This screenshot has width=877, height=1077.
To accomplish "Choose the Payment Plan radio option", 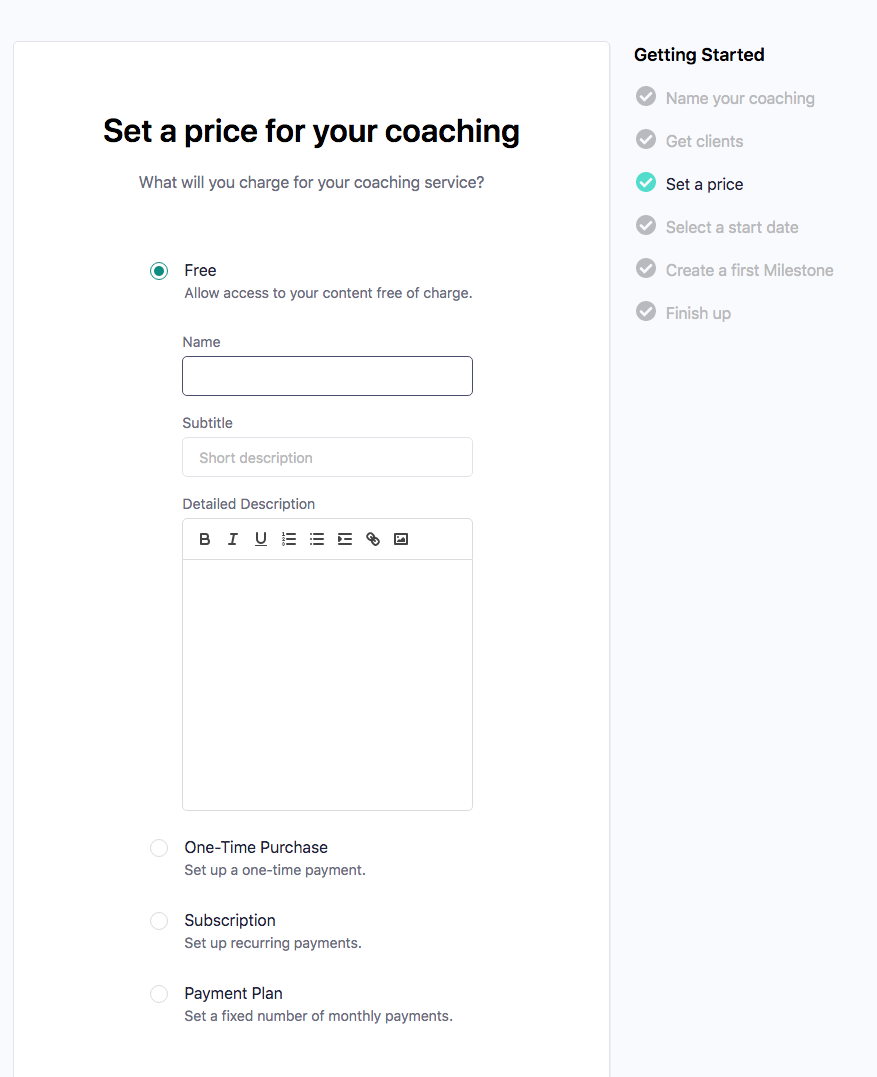I will click(x=159, y=994).
